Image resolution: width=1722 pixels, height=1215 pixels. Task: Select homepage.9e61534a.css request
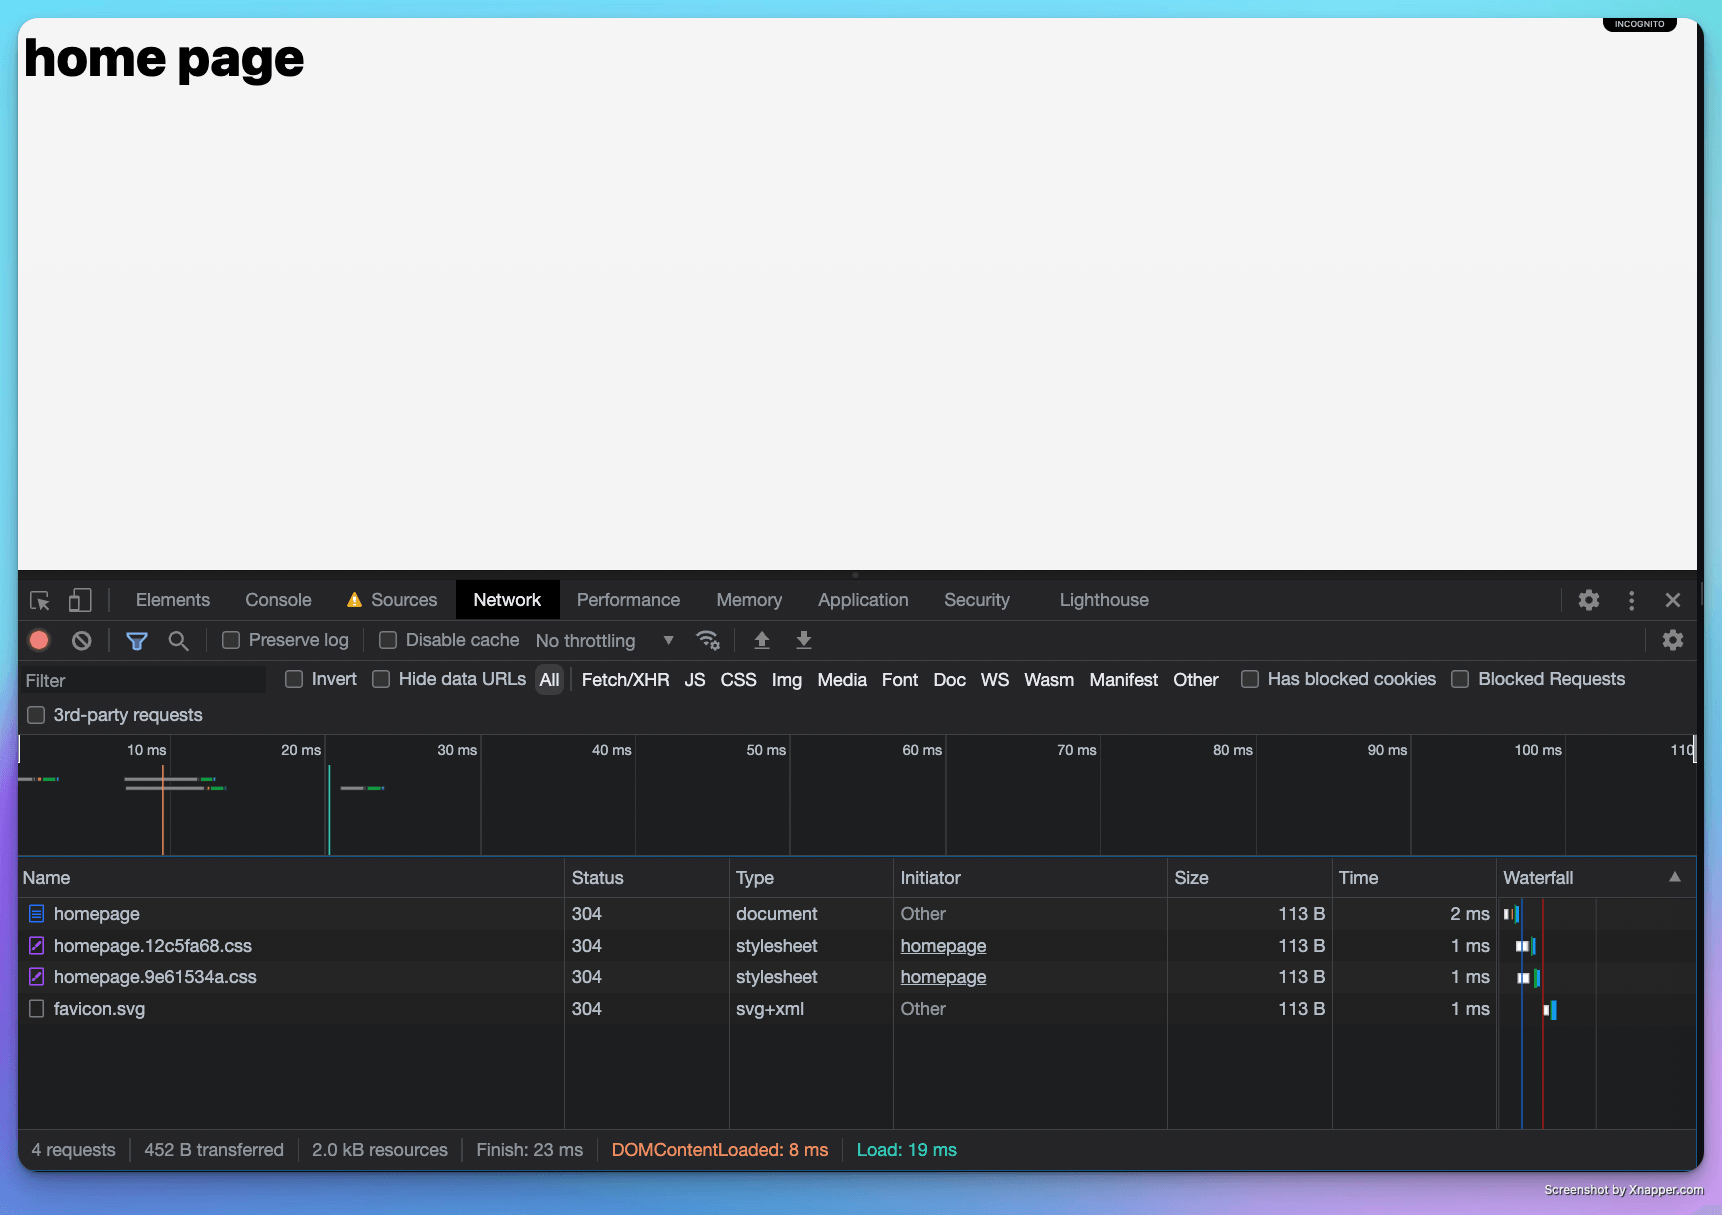click(x=857, y=977)
